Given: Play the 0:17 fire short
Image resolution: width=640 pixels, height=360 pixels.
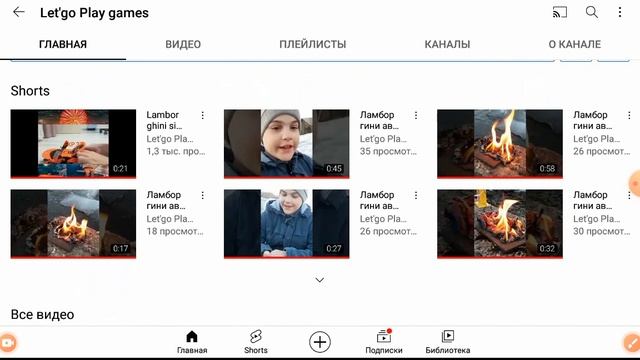Looking at the screenshot, I should click(x=73, y=224).
